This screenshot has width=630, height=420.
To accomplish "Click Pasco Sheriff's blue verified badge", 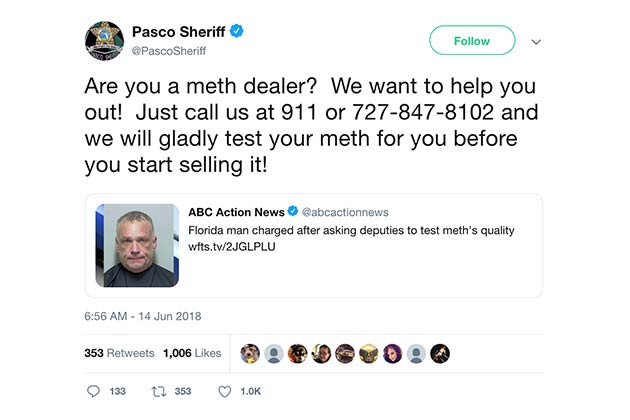I will [237, 32].
